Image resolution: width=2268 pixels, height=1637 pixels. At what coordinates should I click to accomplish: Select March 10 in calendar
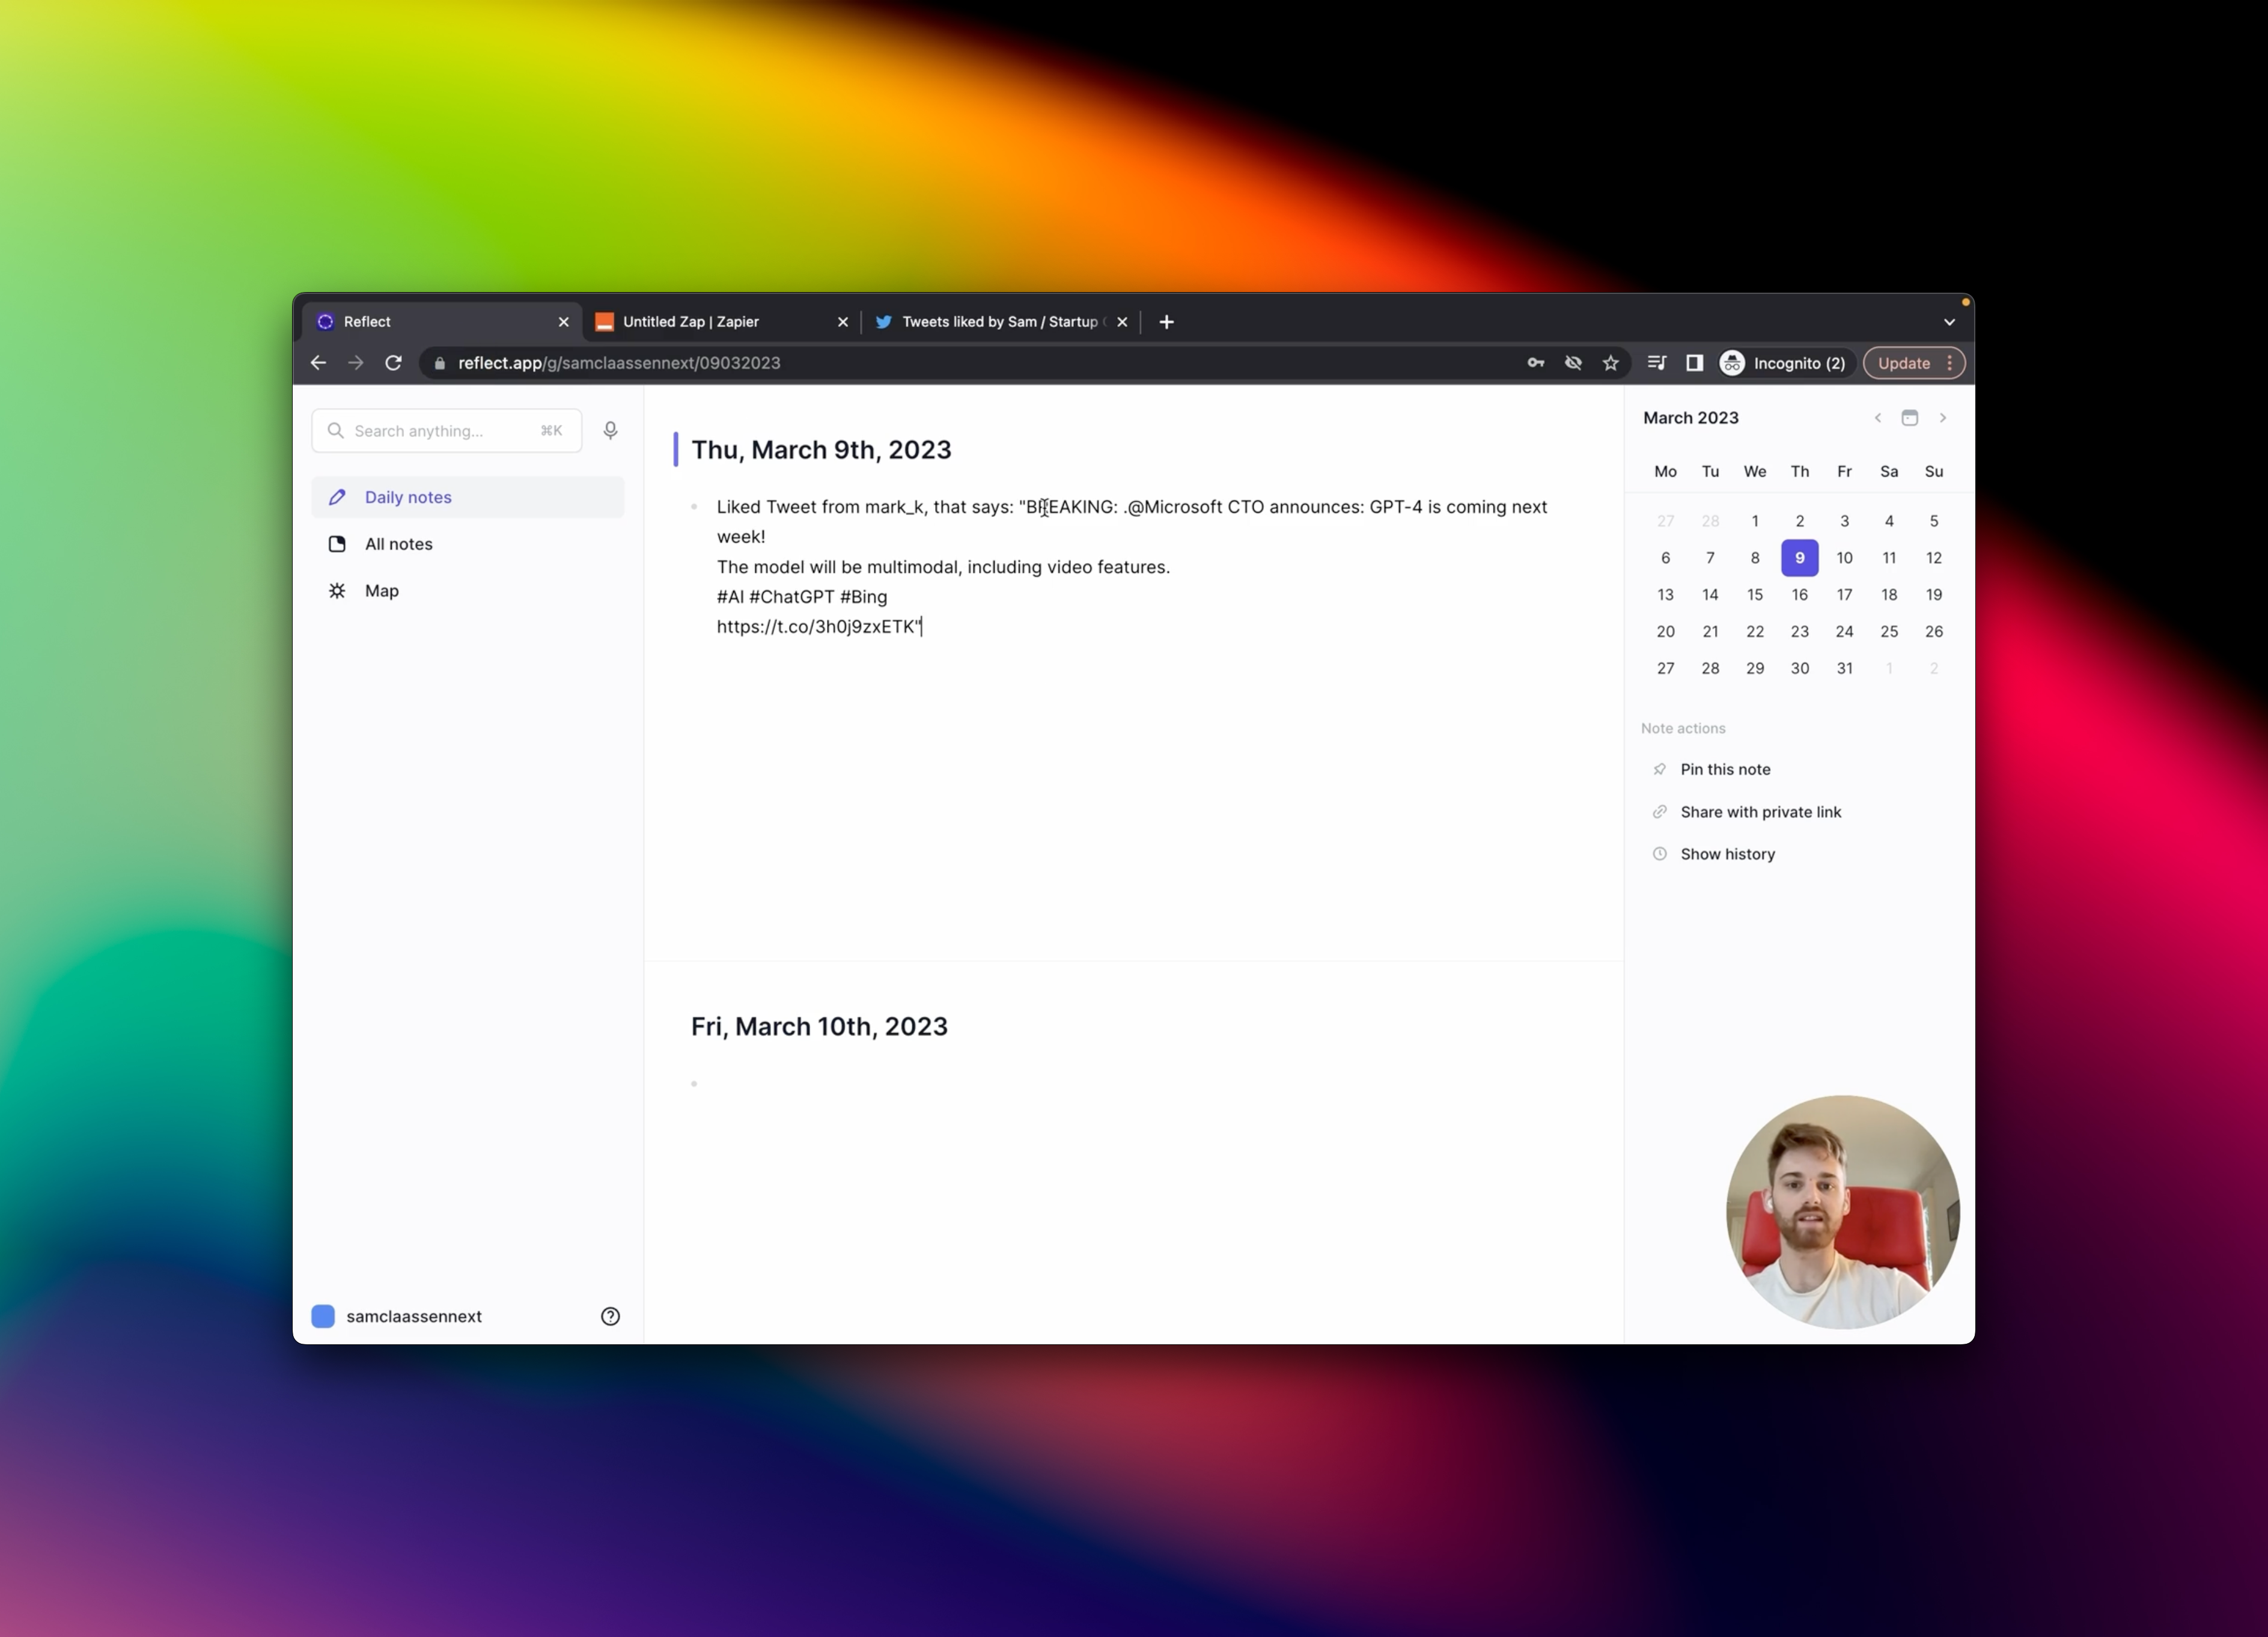[1844, 558]
